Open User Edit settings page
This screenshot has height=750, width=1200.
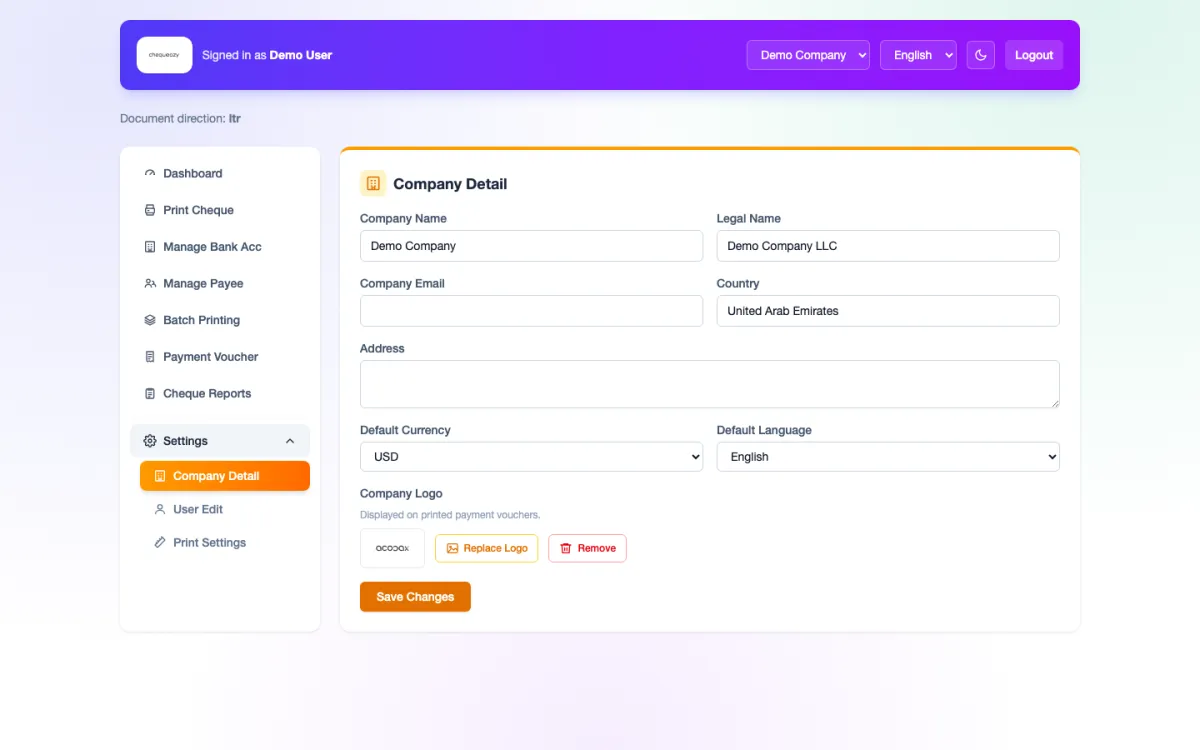point(225,509)
